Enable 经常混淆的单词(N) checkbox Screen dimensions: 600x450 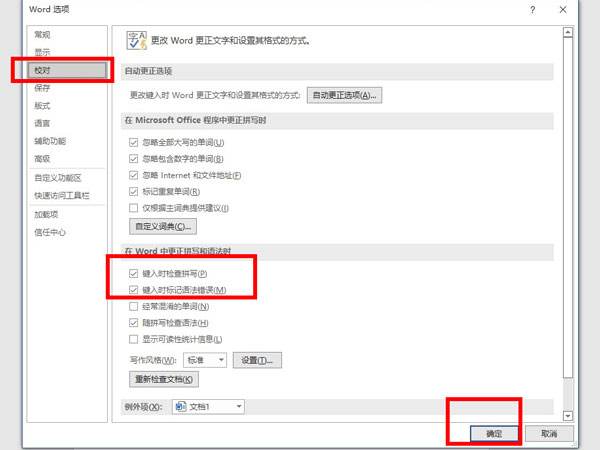[x=133, y=307]
